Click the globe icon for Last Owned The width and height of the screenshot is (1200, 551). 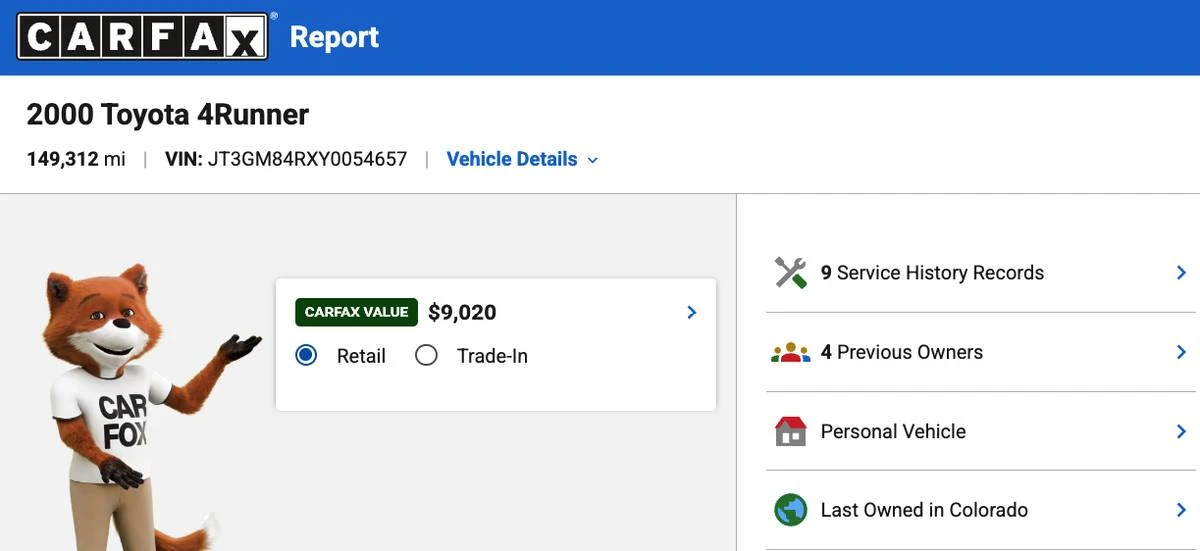click(x=790, y=510)
